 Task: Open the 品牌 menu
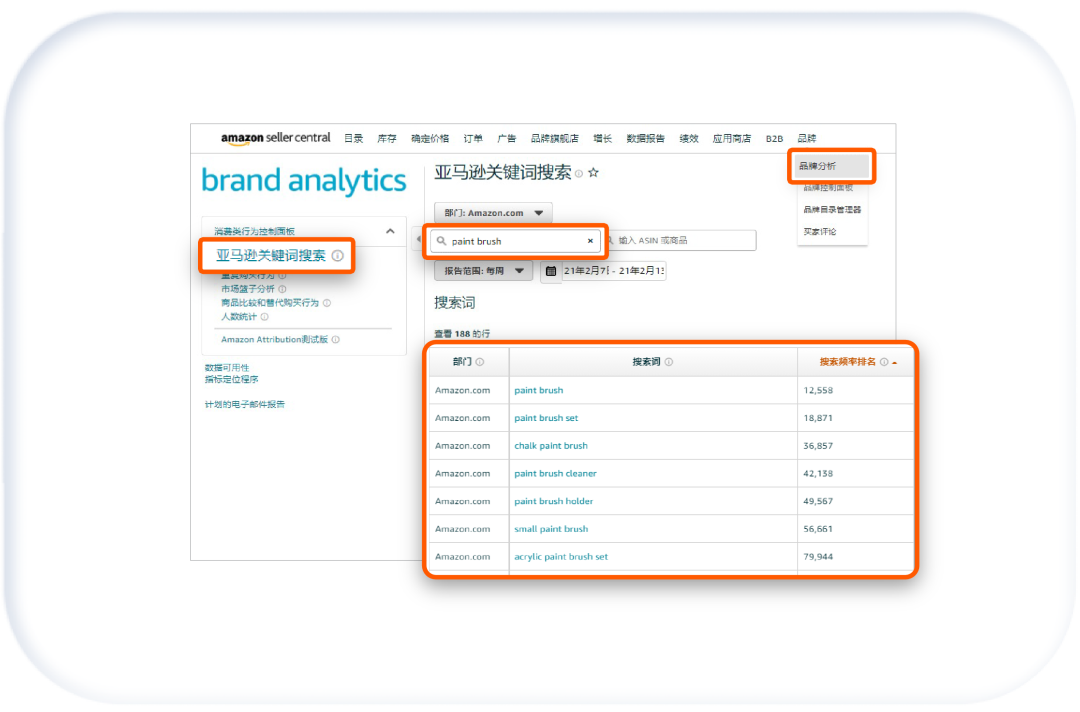click(807, 138)
